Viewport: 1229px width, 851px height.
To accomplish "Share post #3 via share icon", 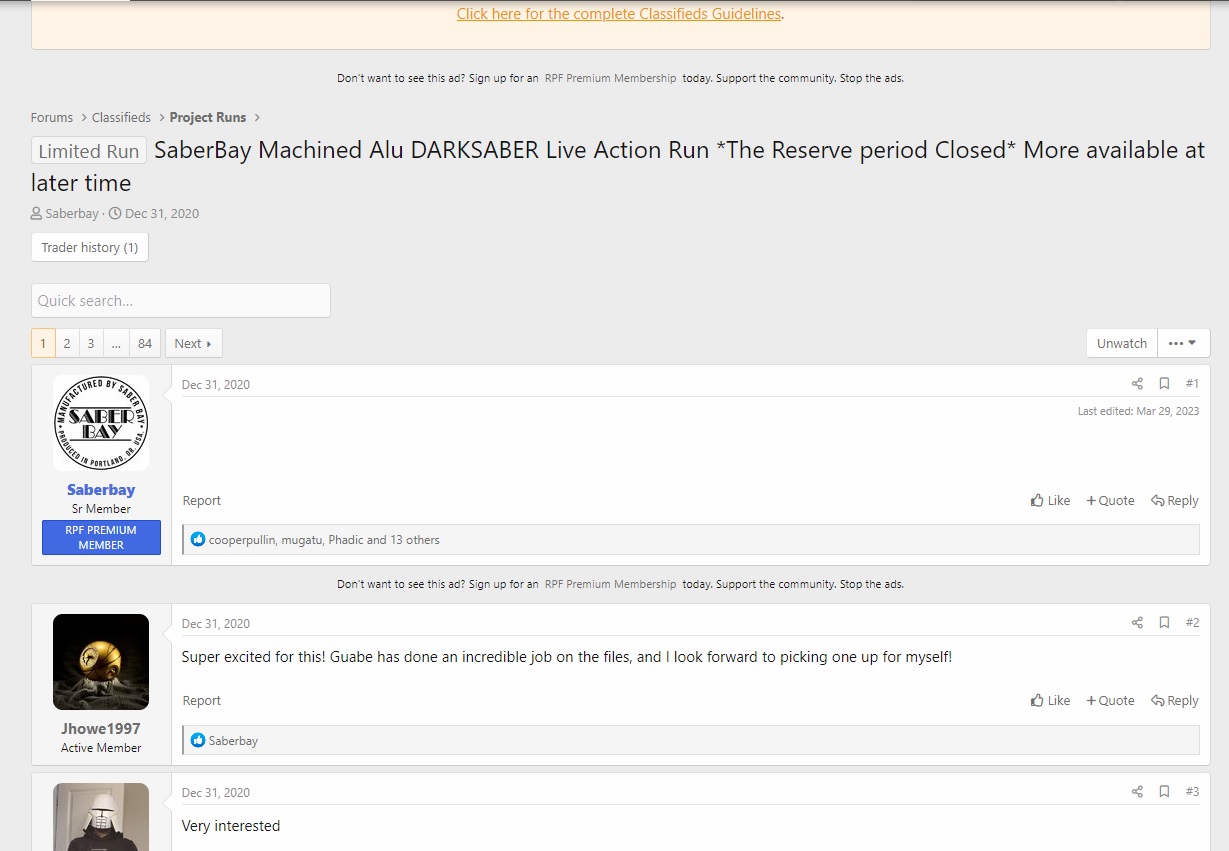I will (x=1137, y=792).
